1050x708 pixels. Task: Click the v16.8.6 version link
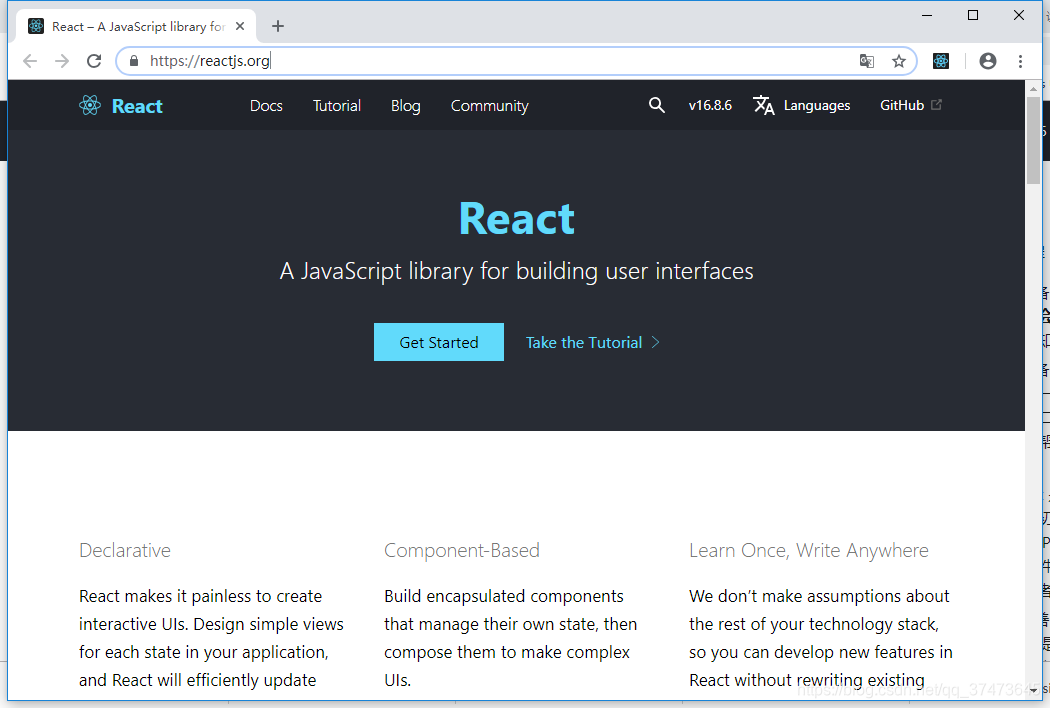[x=710, y=105]
